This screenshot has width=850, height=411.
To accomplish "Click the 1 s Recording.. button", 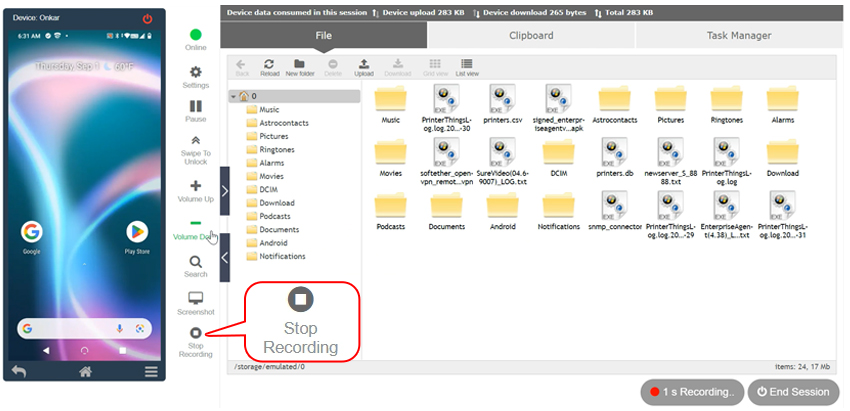I will tap(692, 392).
